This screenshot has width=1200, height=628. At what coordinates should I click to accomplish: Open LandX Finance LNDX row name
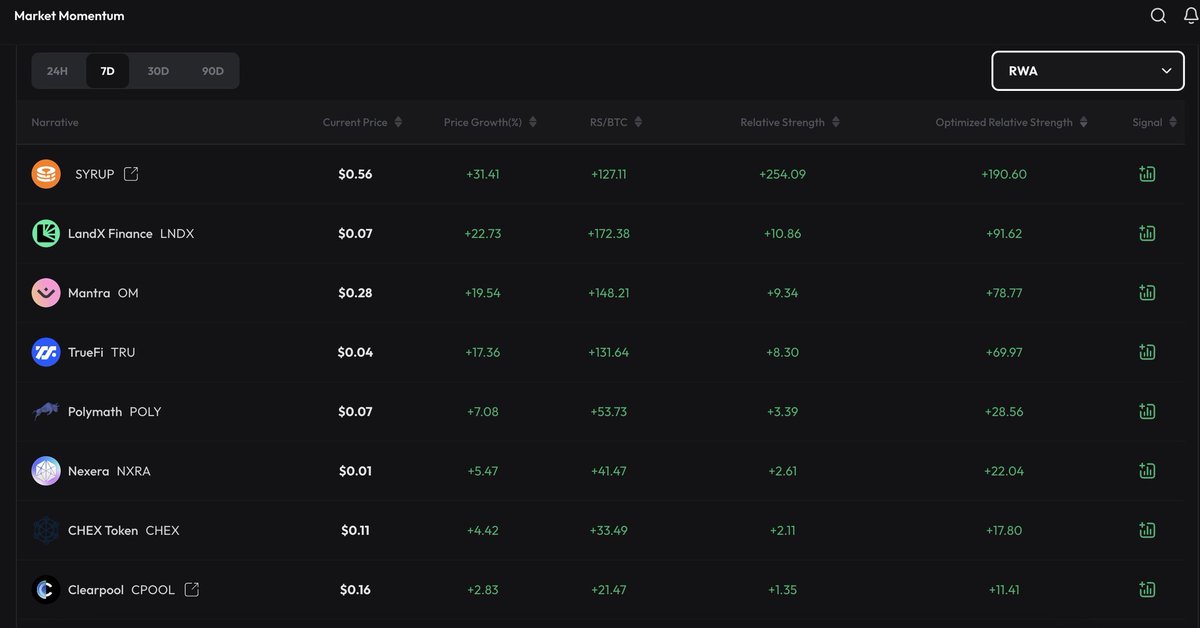pos(131,233)
